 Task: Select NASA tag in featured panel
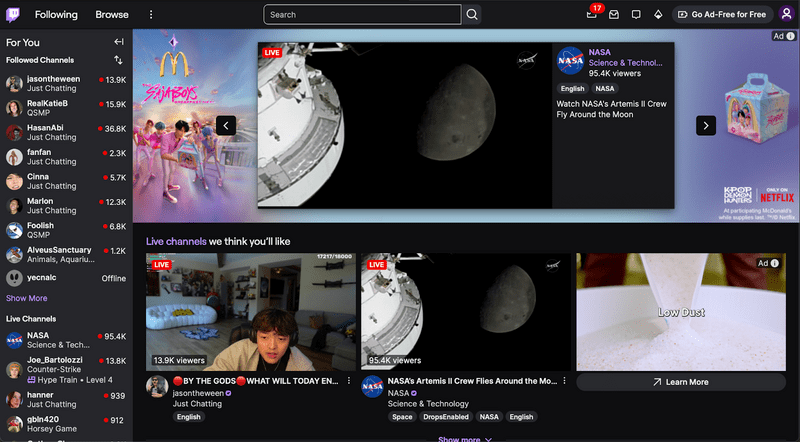pos(605,88)
